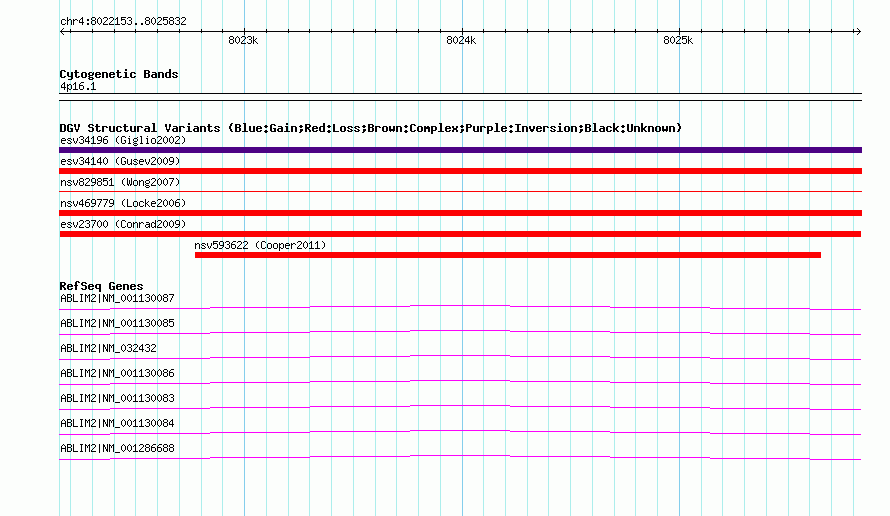Click the ABLIM2|NM_001130087 gene label

pyautogui.click(x=117, y=299)
